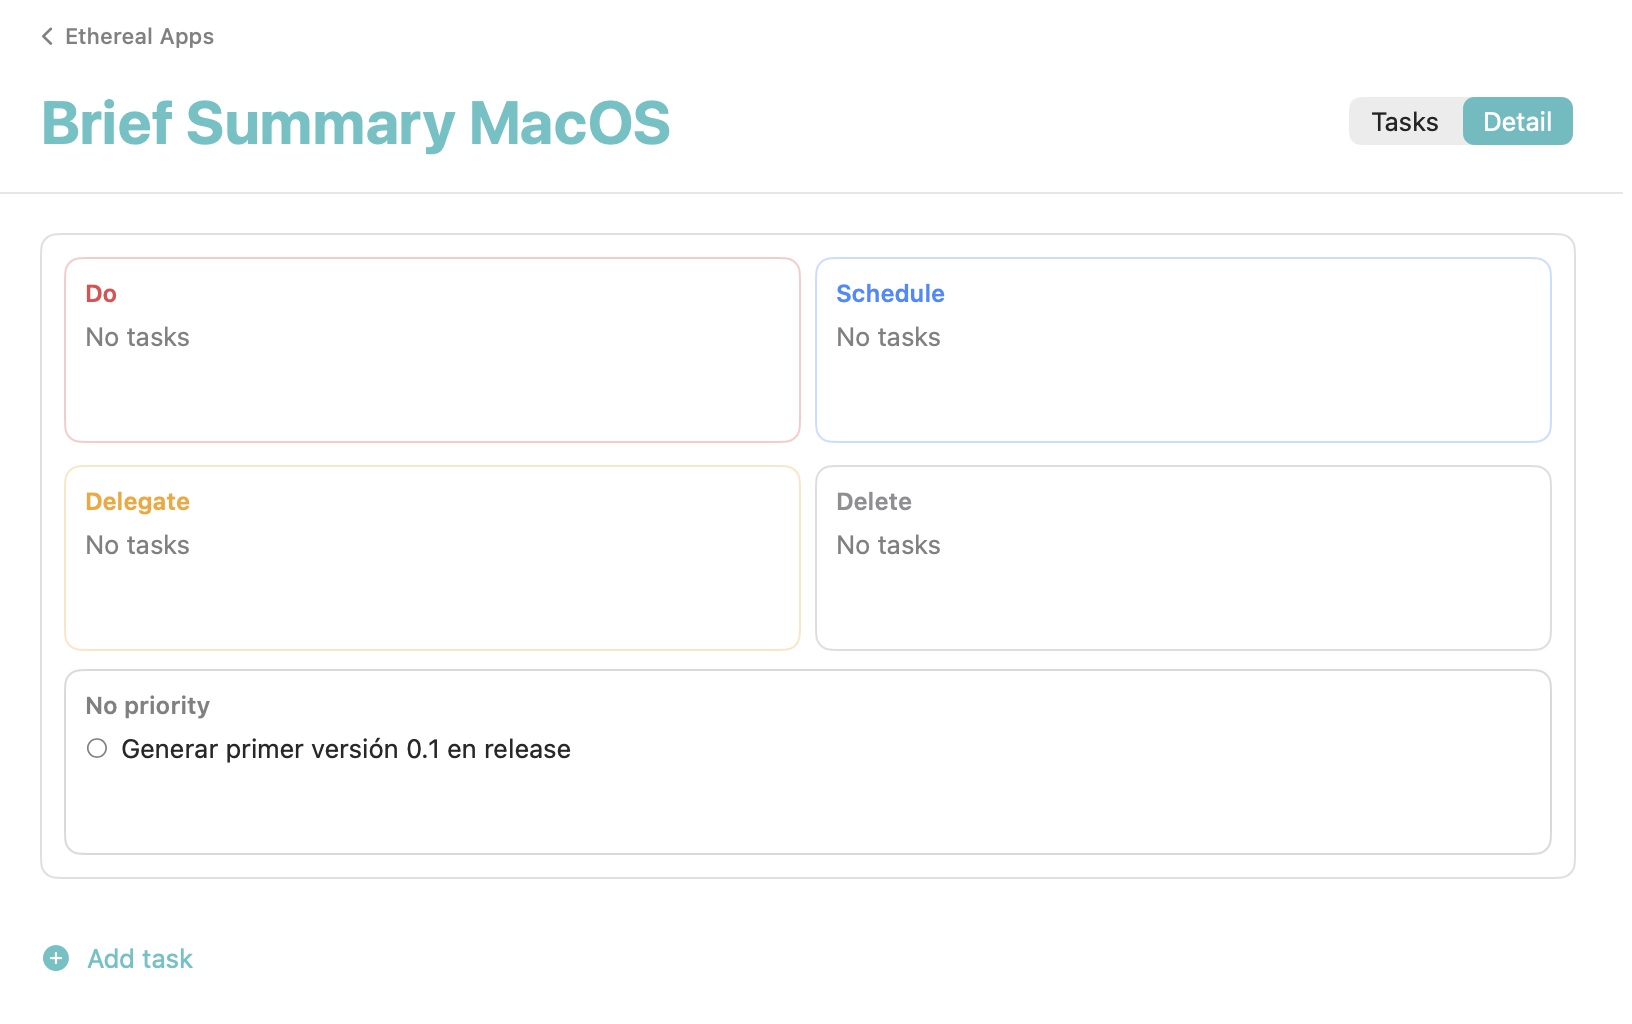Open the Generar primer versión 0.1 task
1632x1024 pixels.
pyautogui.click(x=346, y=749)
